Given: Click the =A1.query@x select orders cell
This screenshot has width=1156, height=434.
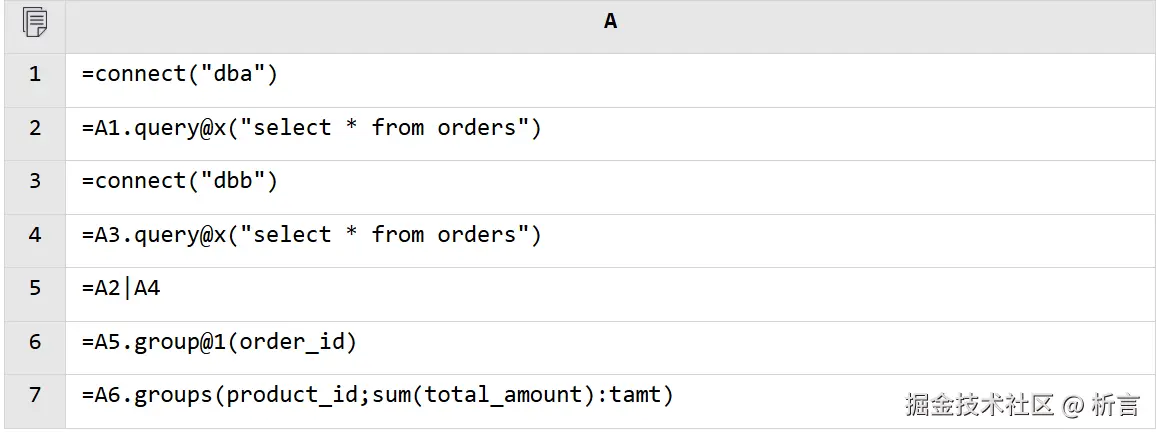Looking at the screenshot, I should pyautogui.click(x=311, y=128).
